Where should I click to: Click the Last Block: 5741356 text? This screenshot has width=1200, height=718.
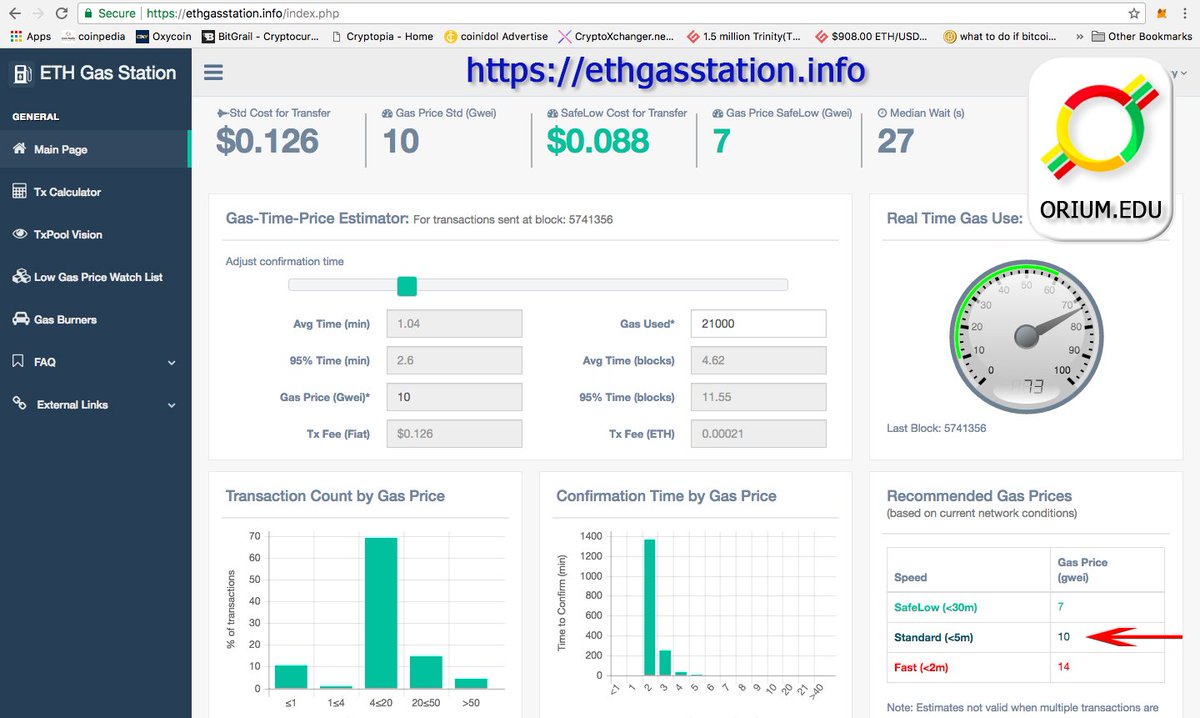936,428
